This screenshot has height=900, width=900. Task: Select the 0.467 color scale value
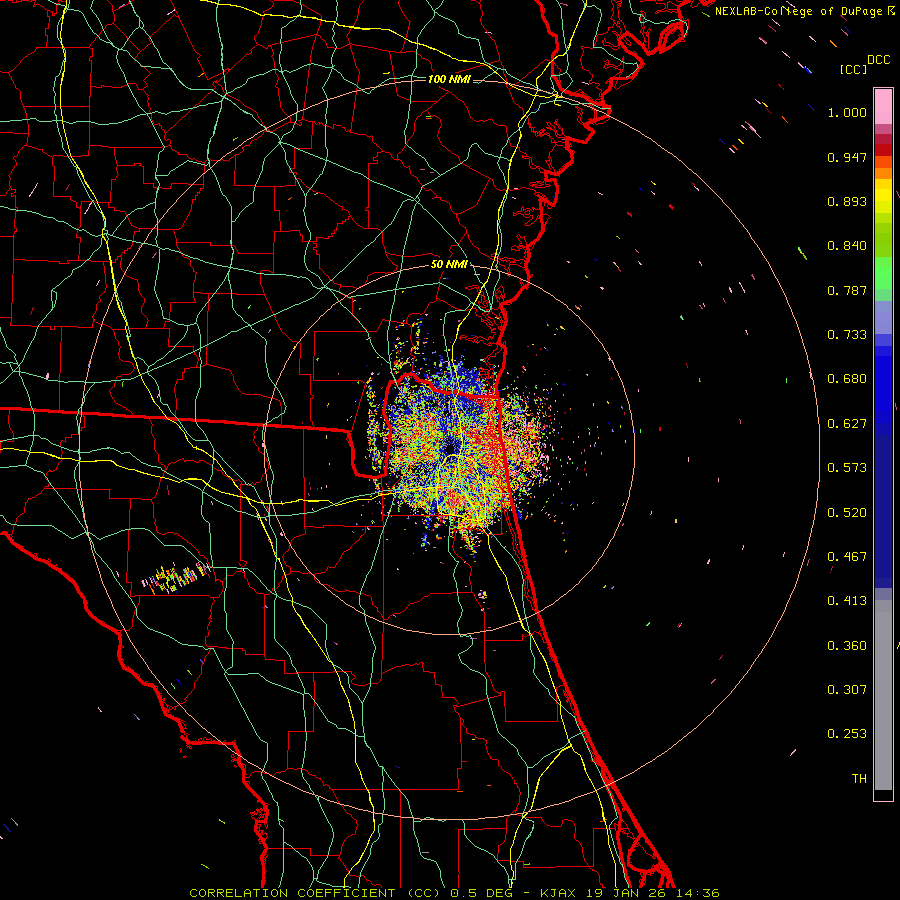coord(847,557)
